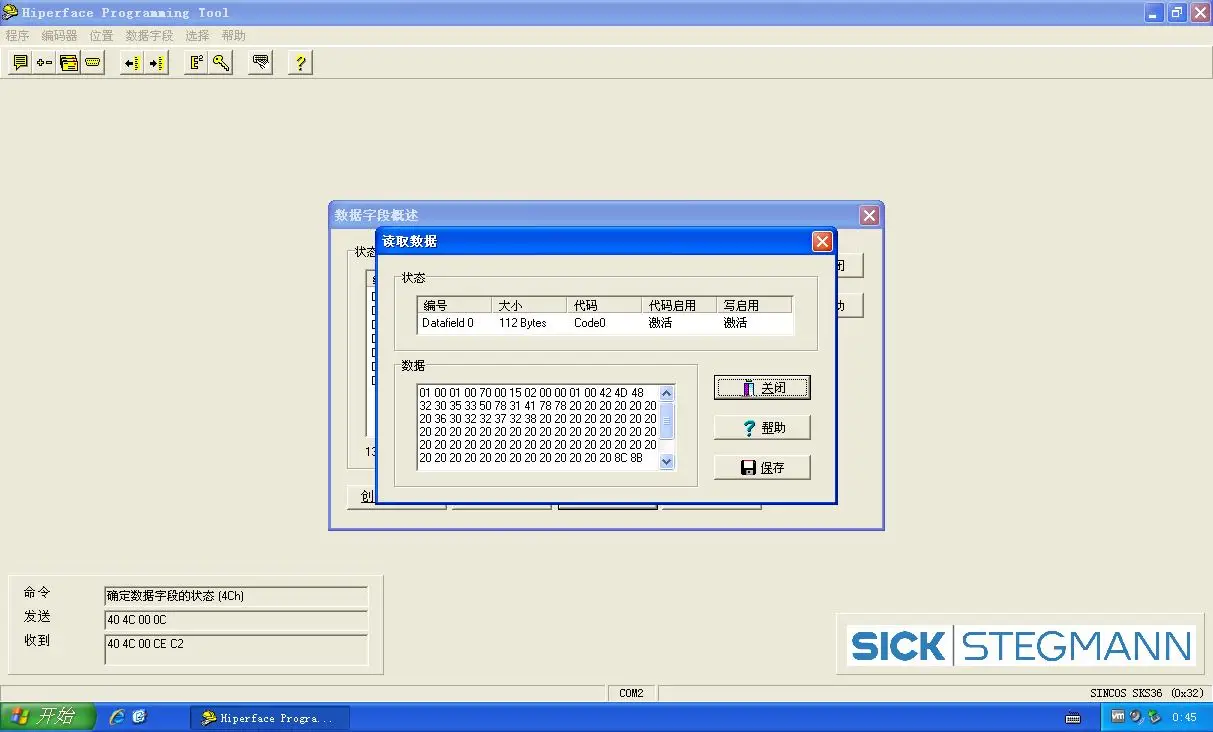Open the data field folders toolbar icon
The width and height of the screenshot is (1213, 732).
(68, 62)
